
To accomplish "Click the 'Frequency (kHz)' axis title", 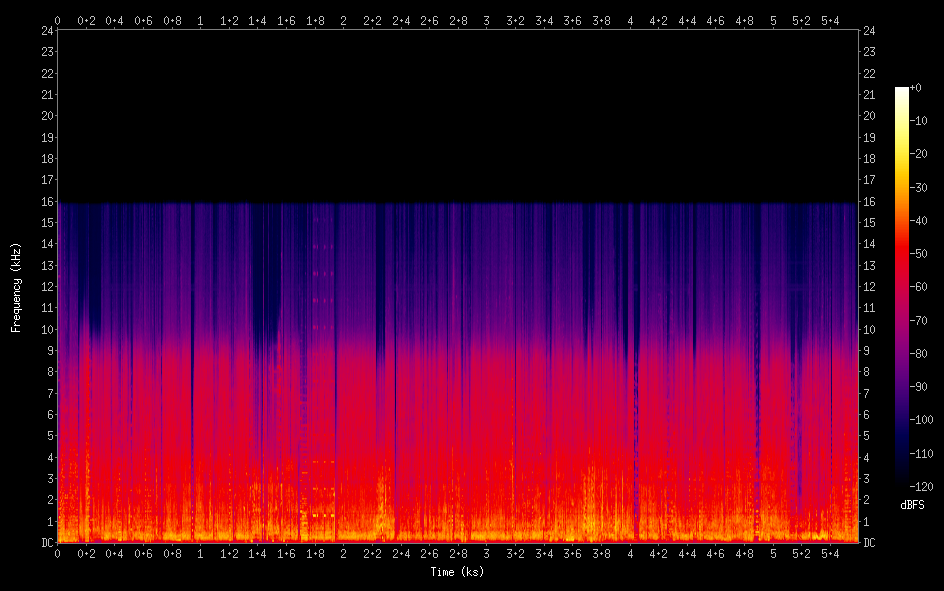I will [x=16, y=287].
